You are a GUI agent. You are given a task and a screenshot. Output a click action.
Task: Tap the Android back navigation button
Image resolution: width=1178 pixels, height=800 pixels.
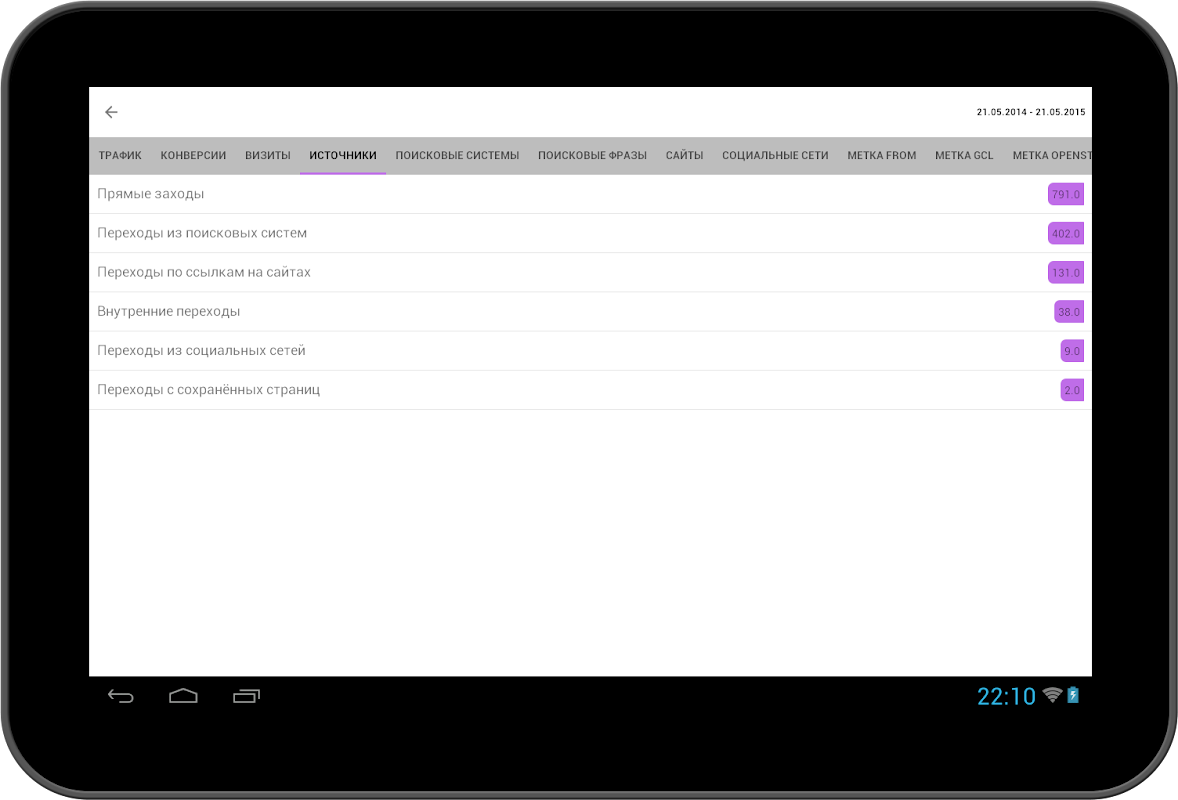[x=120, y=696]
